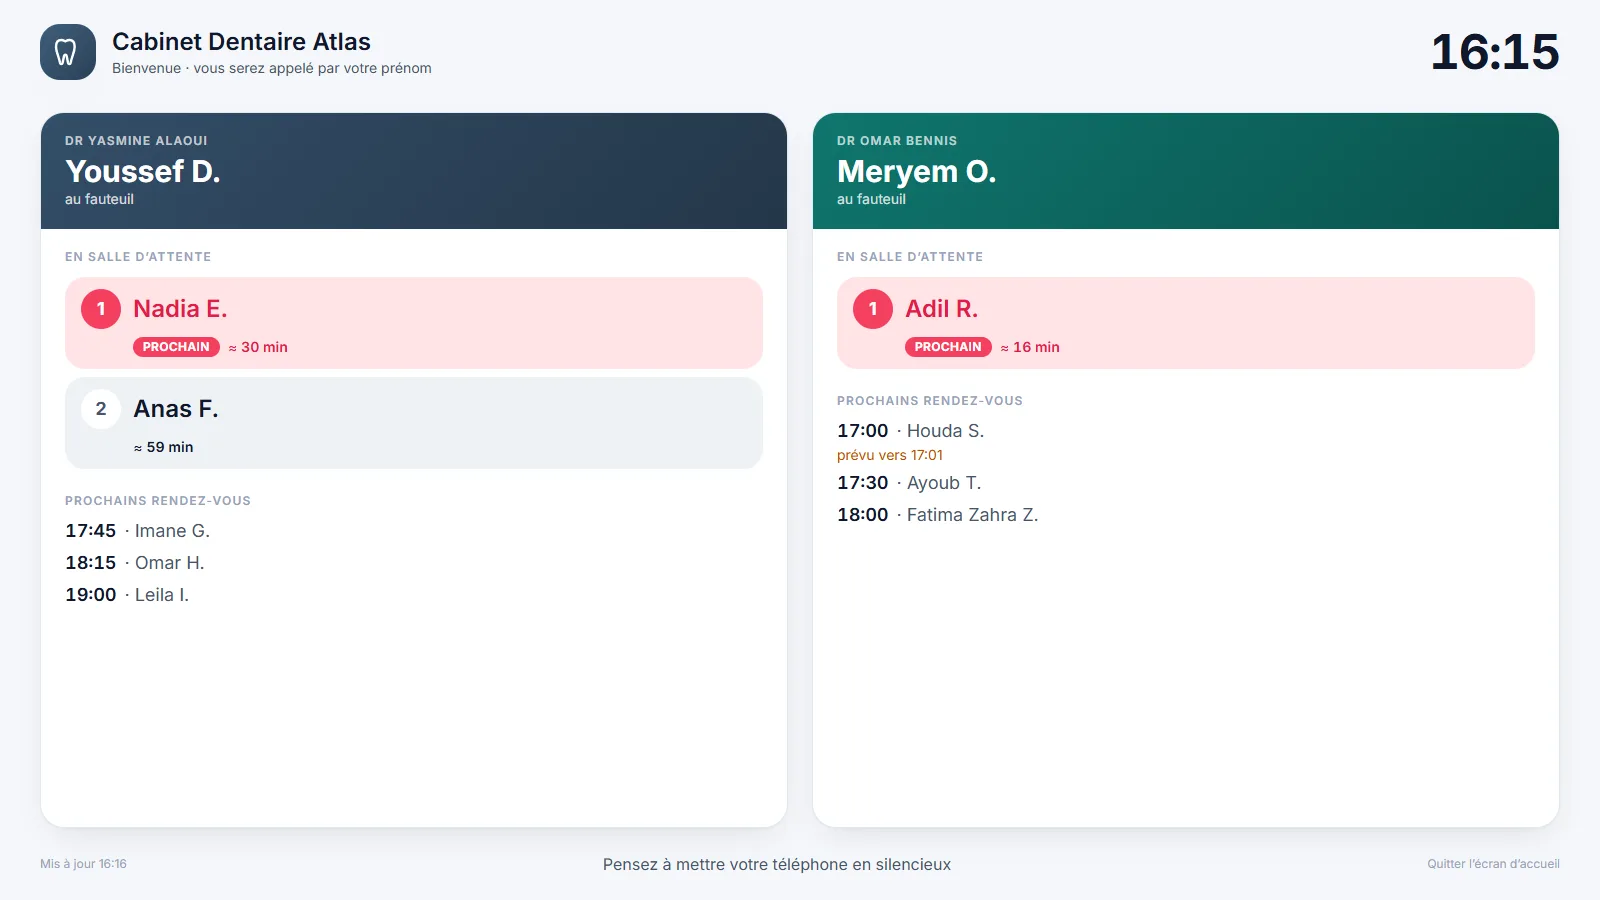This screenshot has height=900, width=1600.
Task: Click PROCHAINS RENDEZ-VOUS heading under Dr Bennis
Action: click(930, 401)
